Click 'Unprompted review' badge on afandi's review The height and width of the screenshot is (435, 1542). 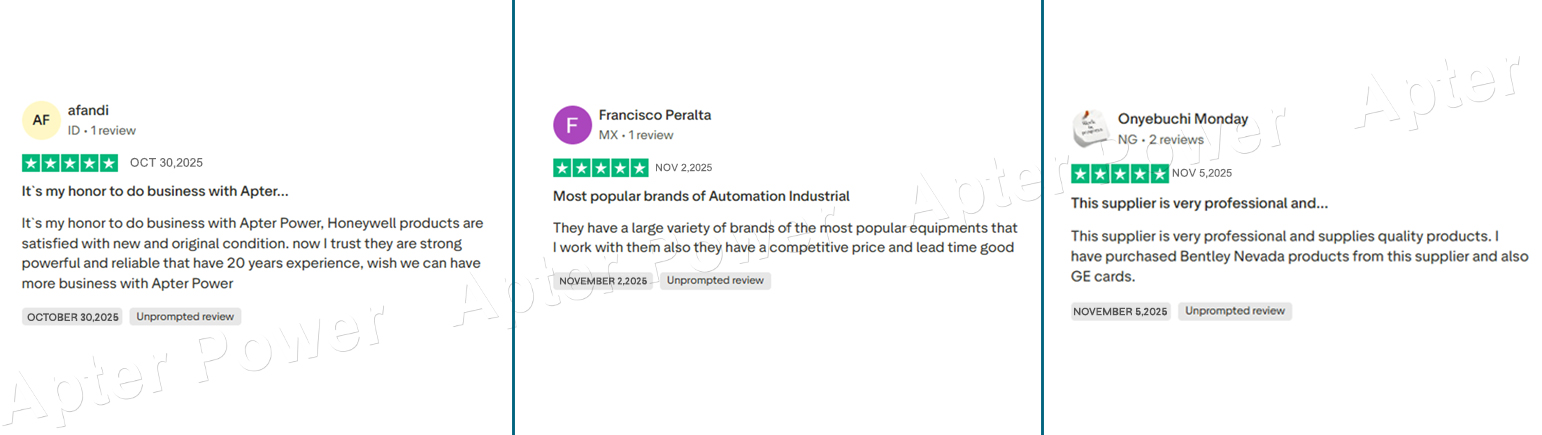(185, 317)
